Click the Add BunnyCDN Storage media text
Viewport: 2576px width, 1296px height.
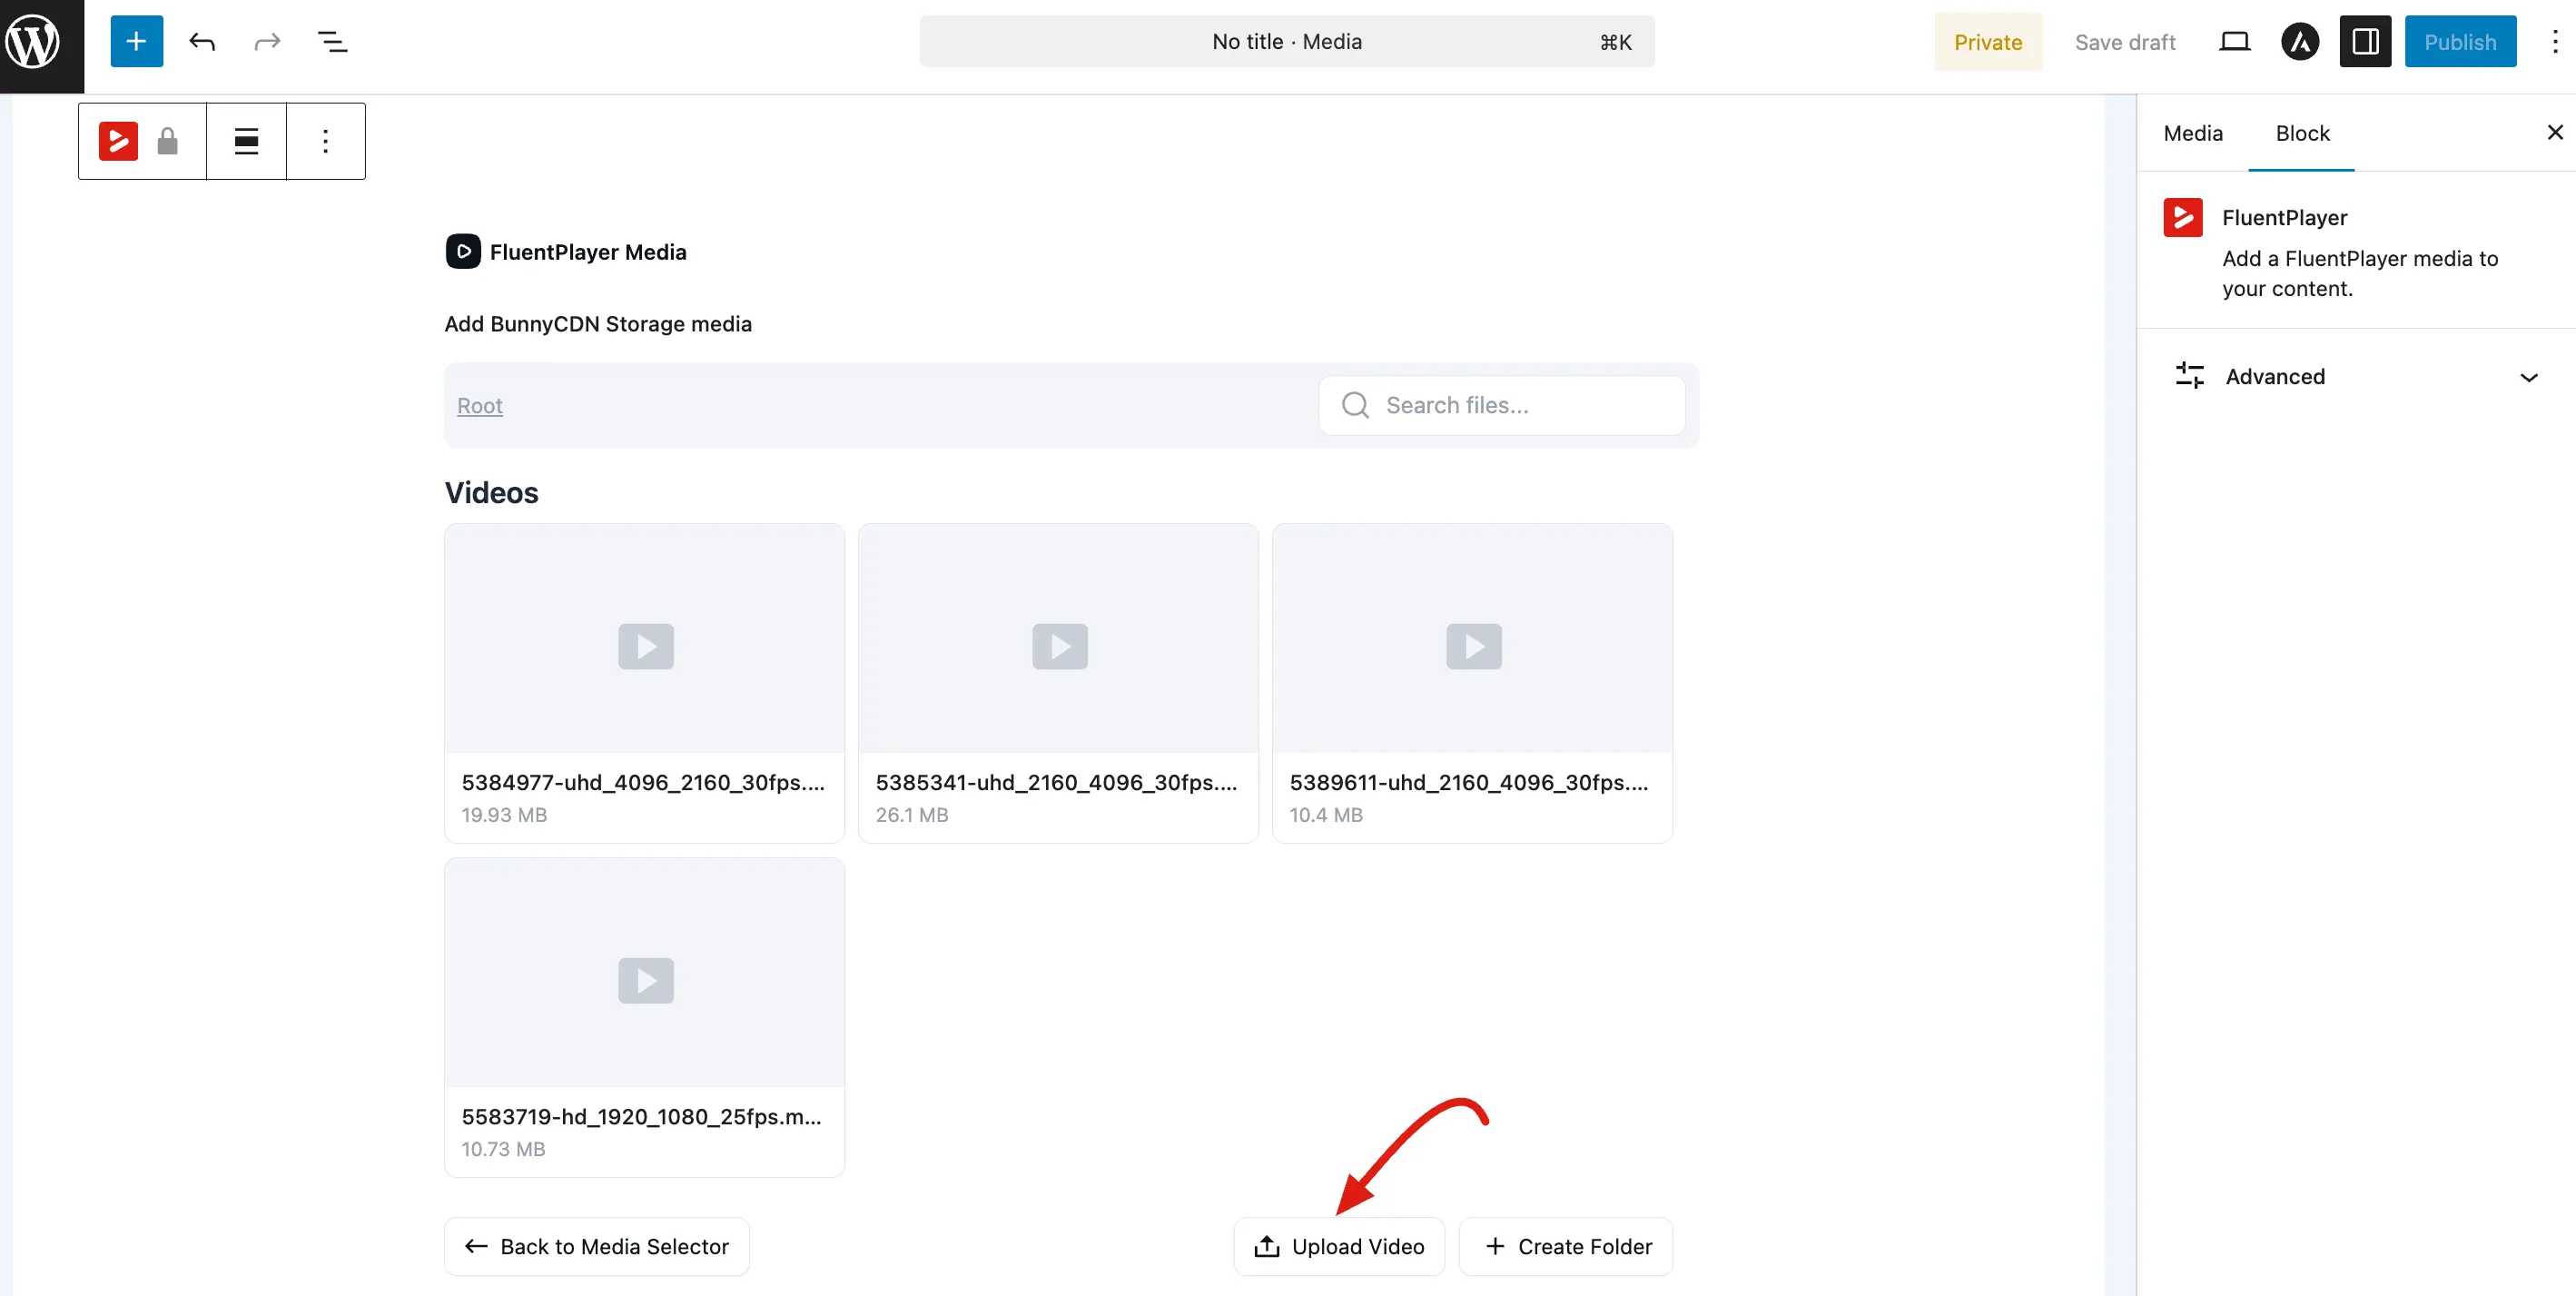coord(598,324)
